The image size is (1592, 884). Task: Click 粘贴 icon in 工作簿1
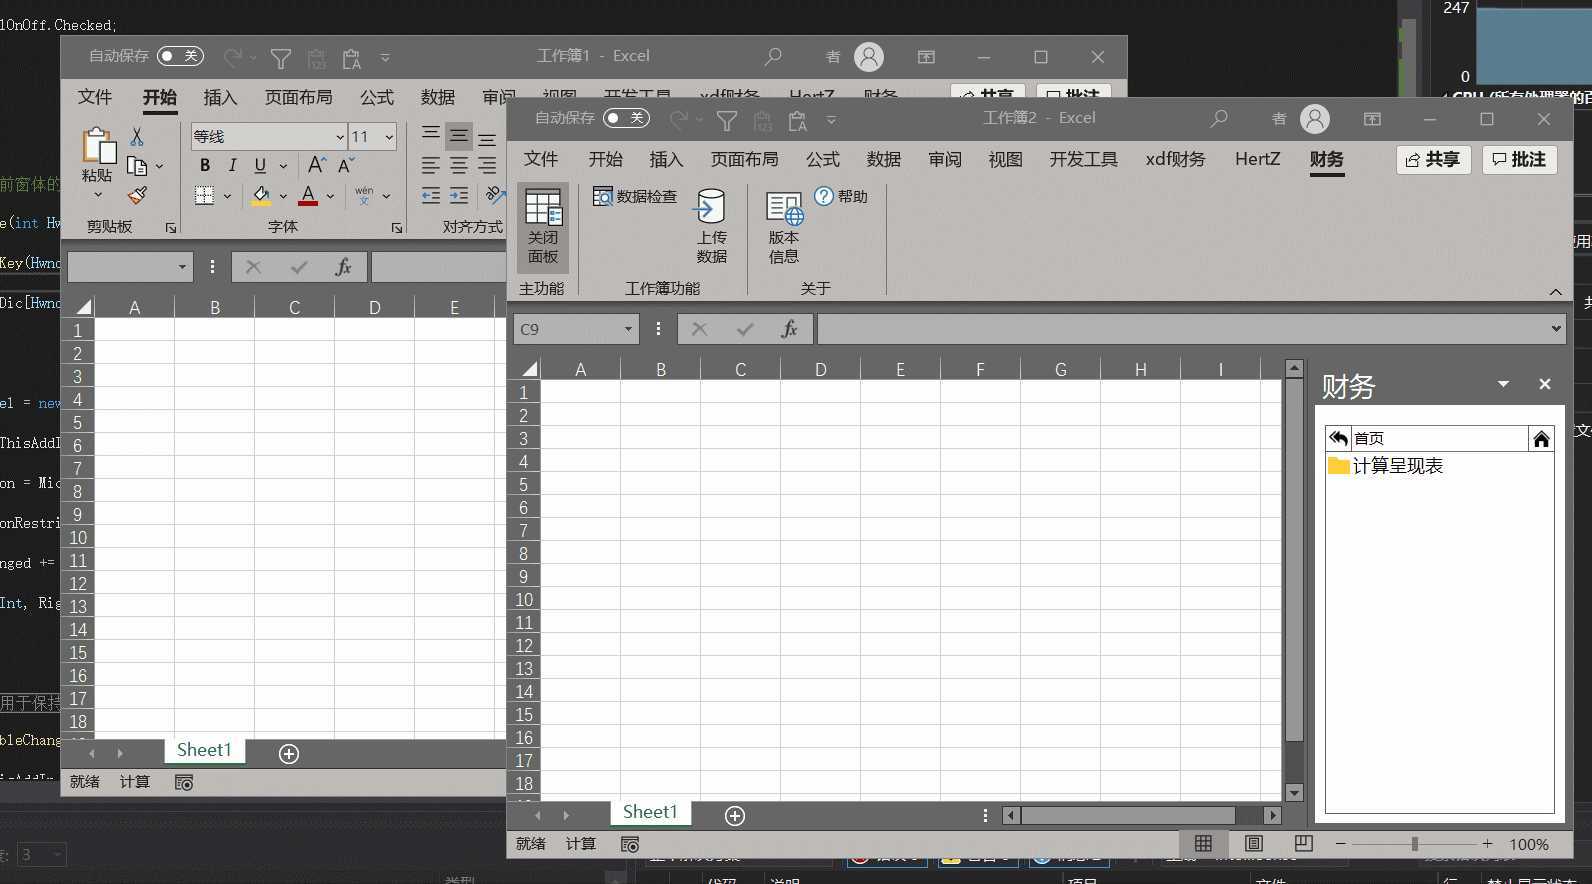coord(98,146)
